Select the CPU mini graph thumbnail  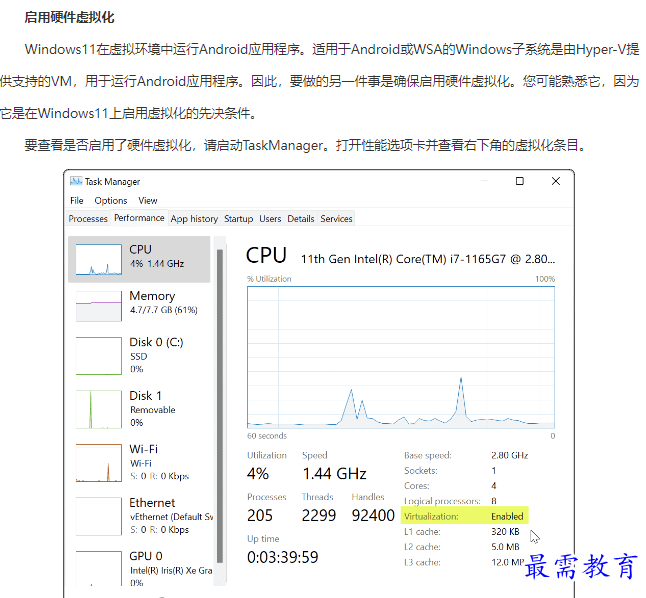(x=99, y=260)
